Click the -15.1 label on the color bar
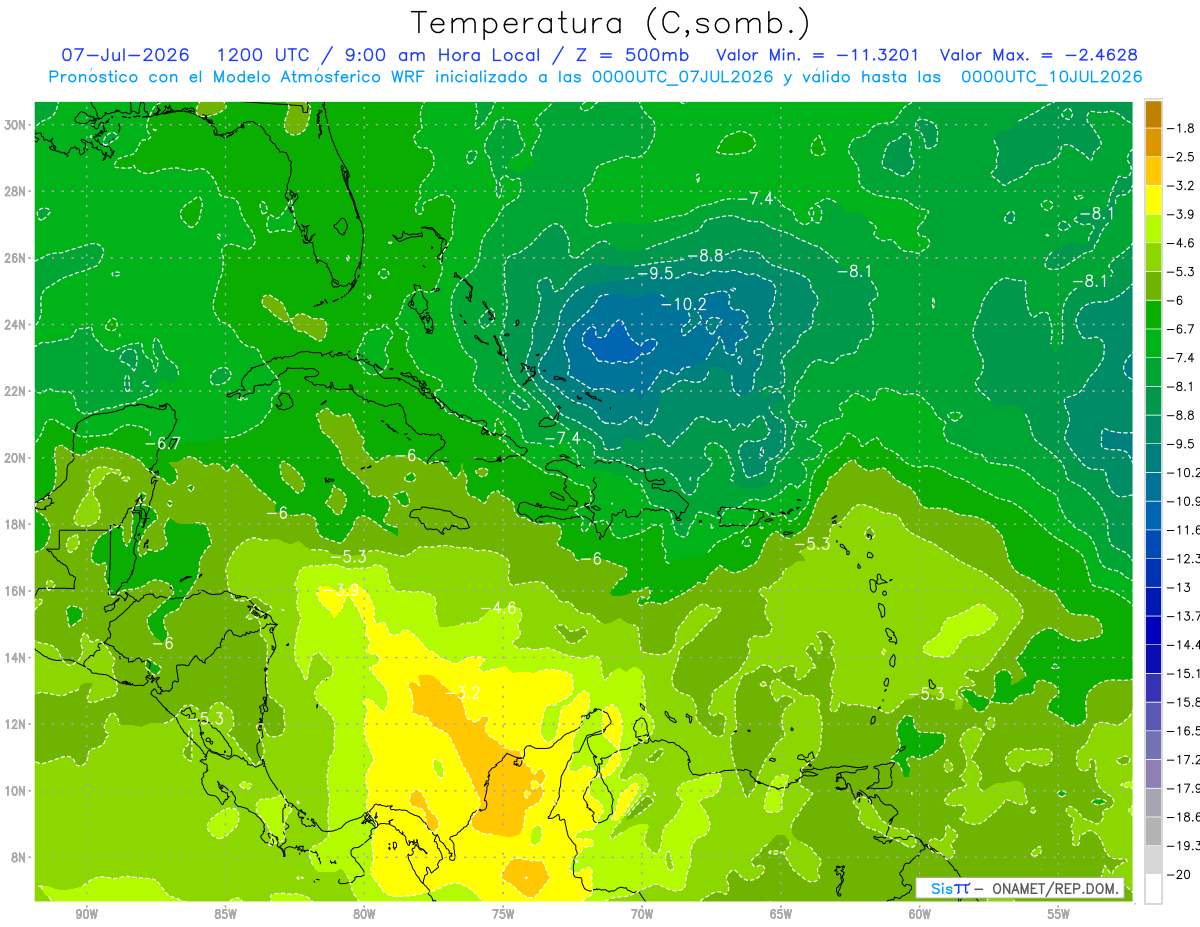The width and height of the screenshot is (1200, 927). [x=1185, y=673]
